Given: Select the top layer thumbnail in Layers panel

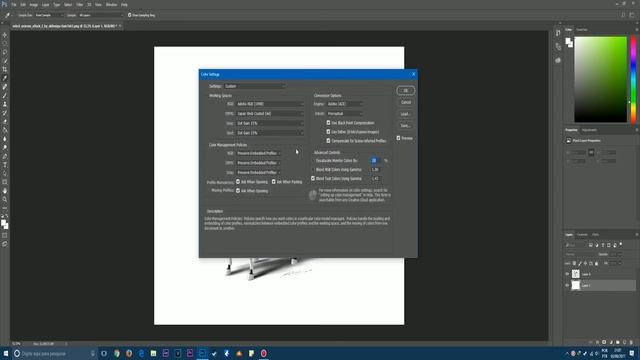Looking at the screenshot, I should pyautogui.click(x=576, y=274).
